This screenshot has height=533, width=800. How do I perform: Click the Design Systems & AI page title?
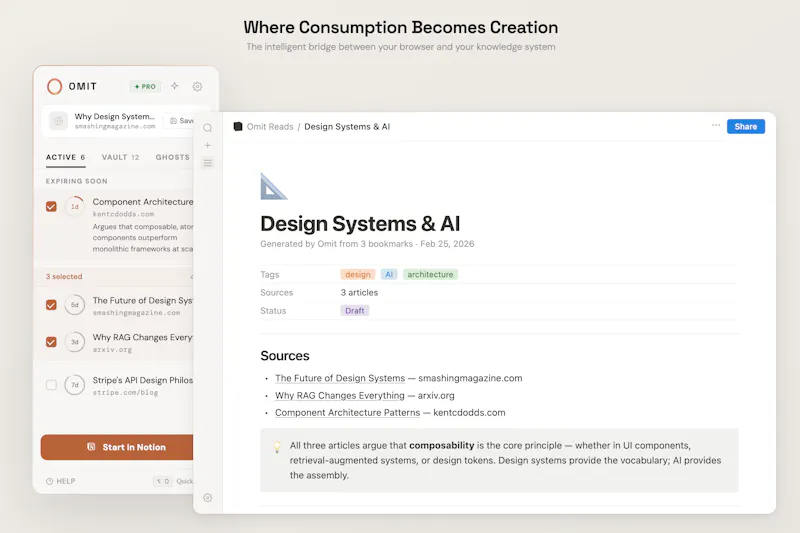tap(360, 224)
